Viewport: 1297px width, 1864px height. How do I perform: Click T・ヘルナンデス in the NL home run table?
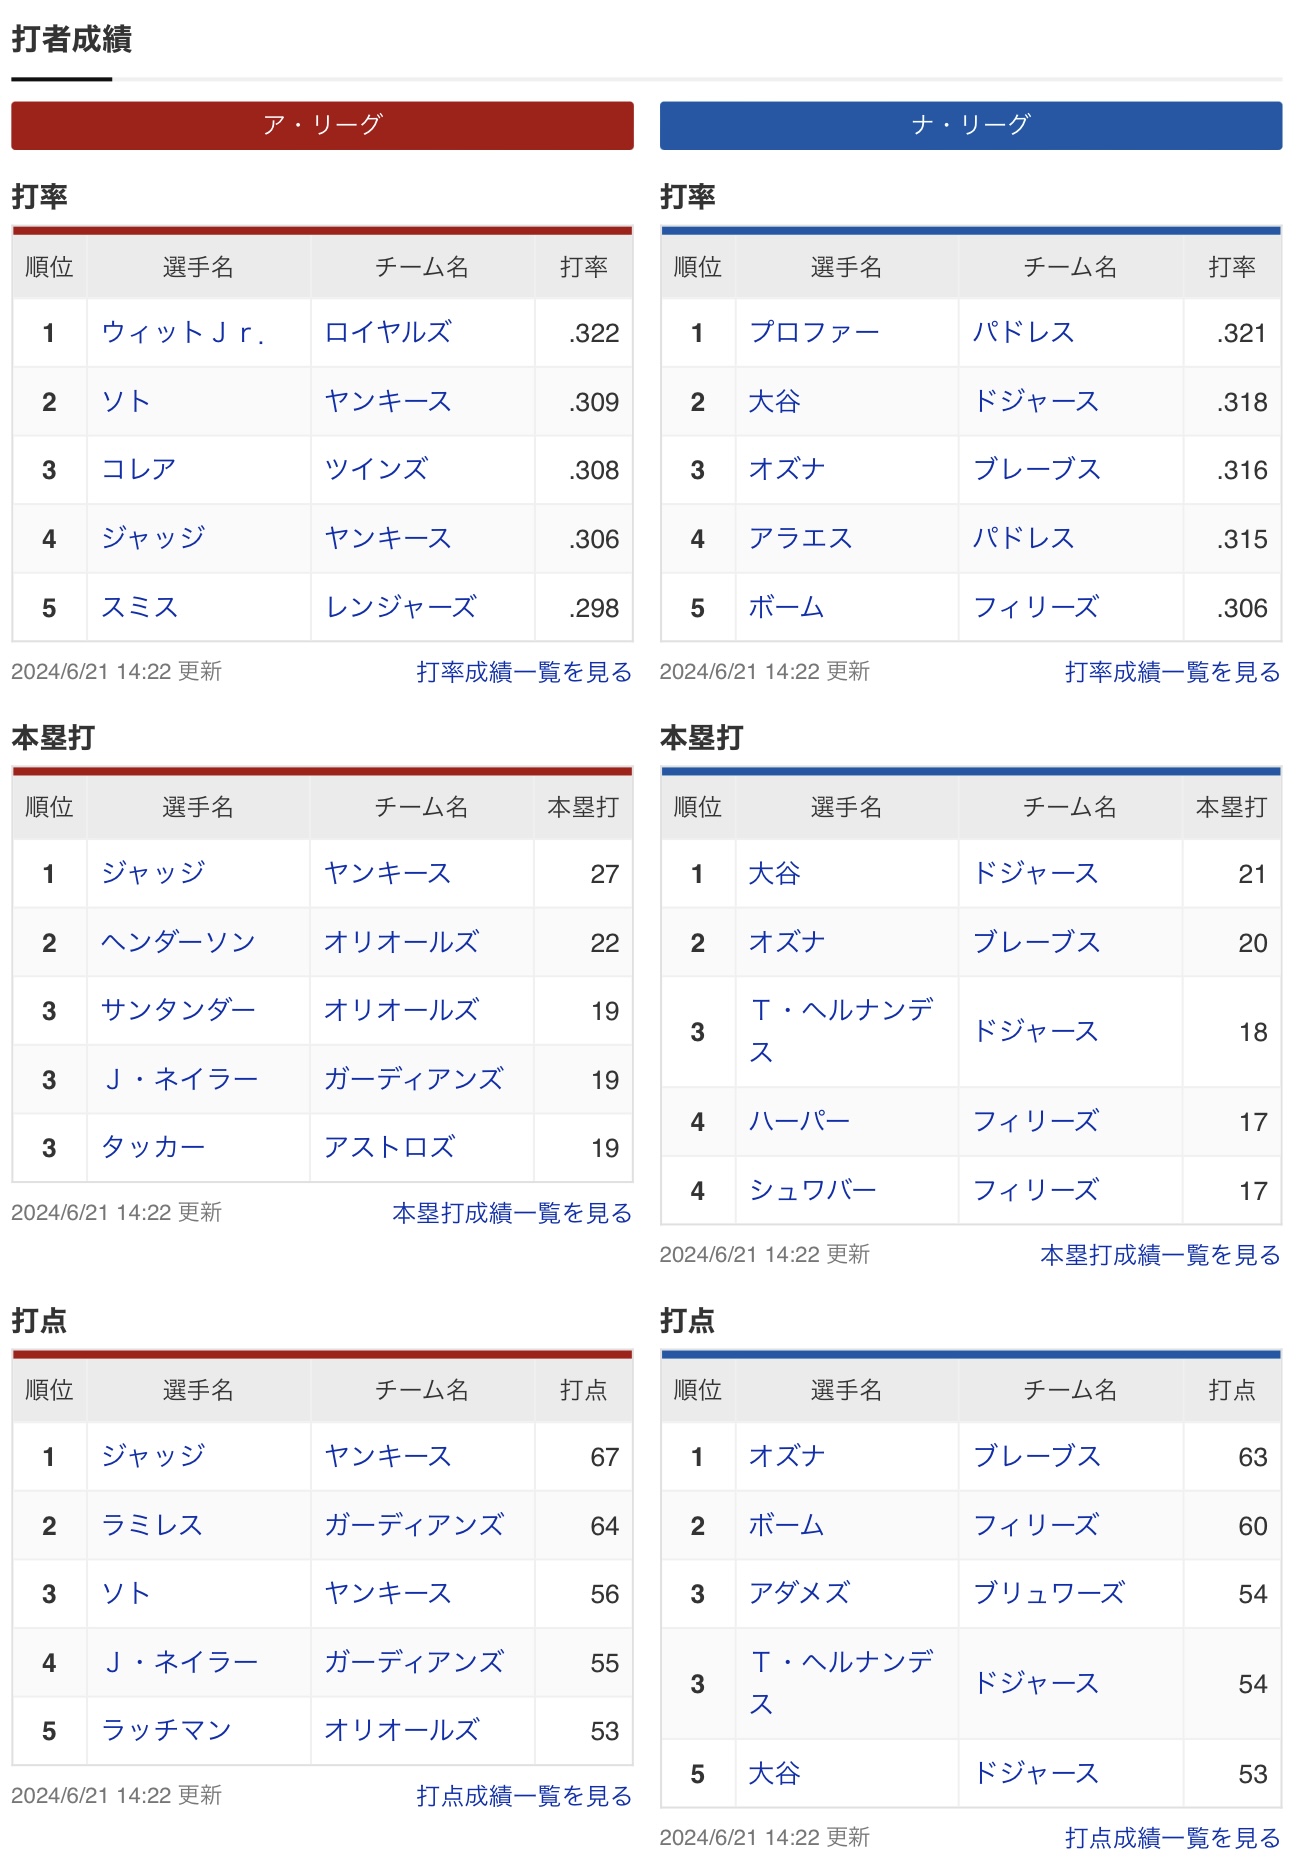pyautogui.click(x=842, y=1031)
